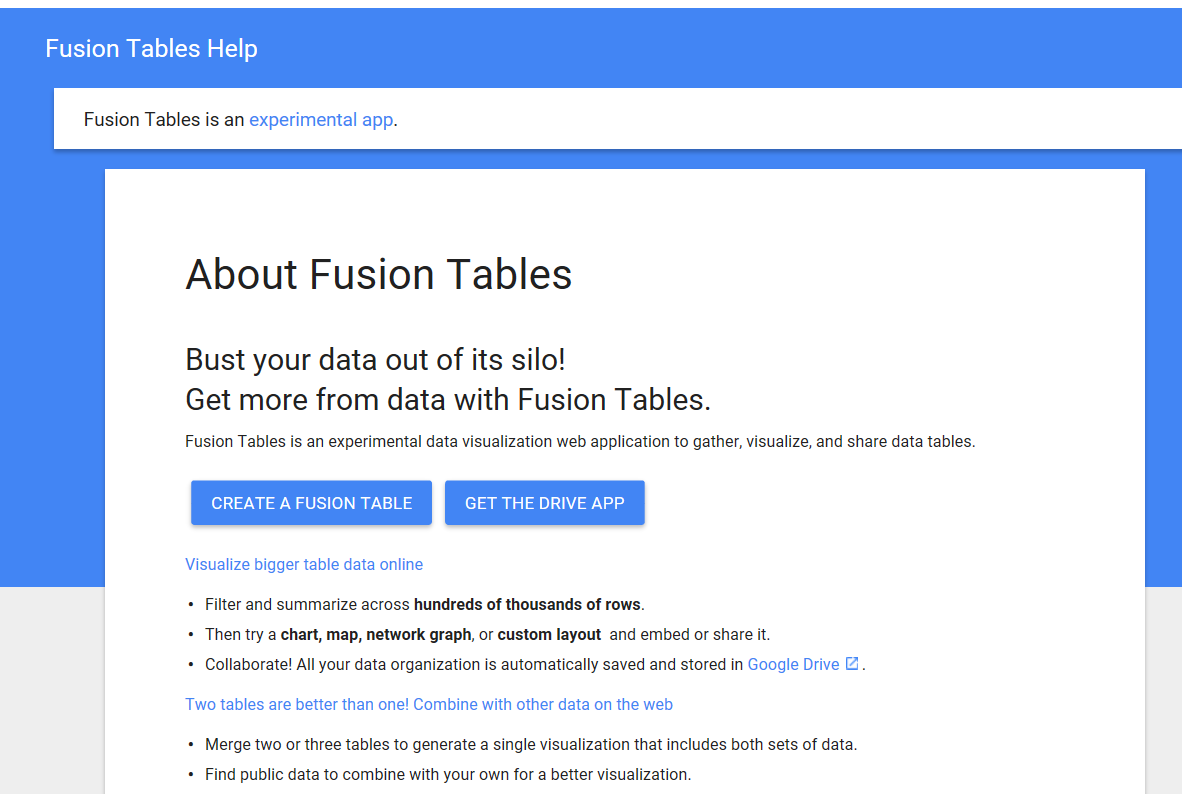
Task: Click the "Find public data to combine" bullet
Action: click(448, 774)
